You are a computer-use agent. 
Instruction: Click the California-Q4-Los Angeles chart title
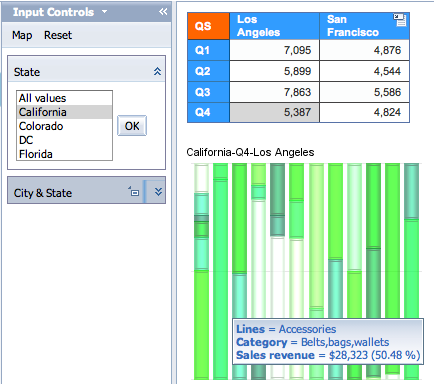tap(250, 152)
